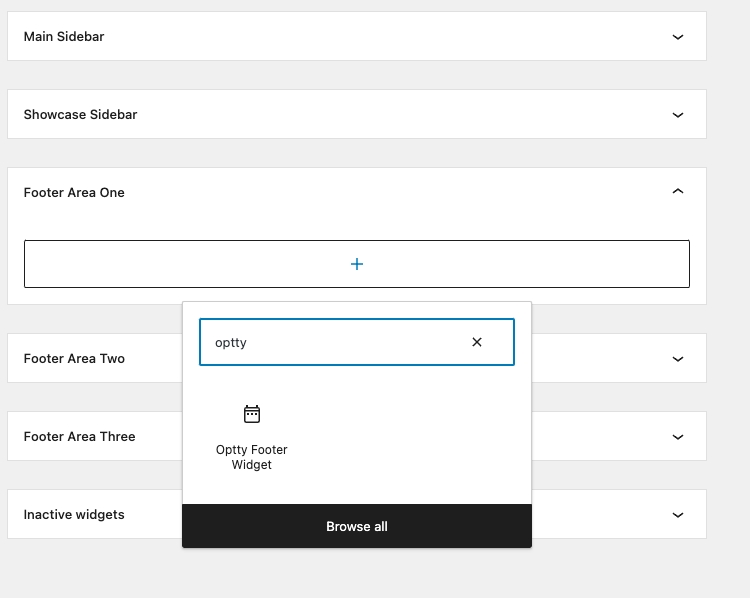
Task: Click the Footer Area One heading
Action: point(74,192)
